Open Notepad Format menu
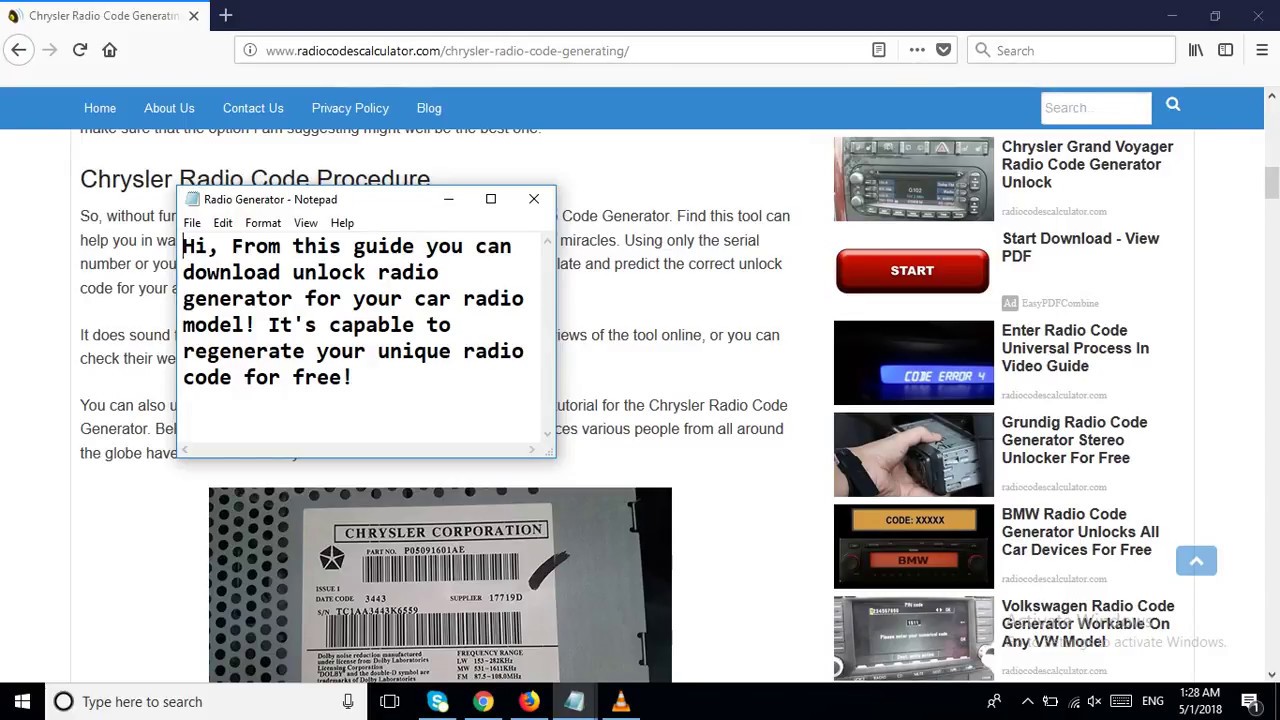1280x720 pixels. pyautogui.click(x=263, y=223)
